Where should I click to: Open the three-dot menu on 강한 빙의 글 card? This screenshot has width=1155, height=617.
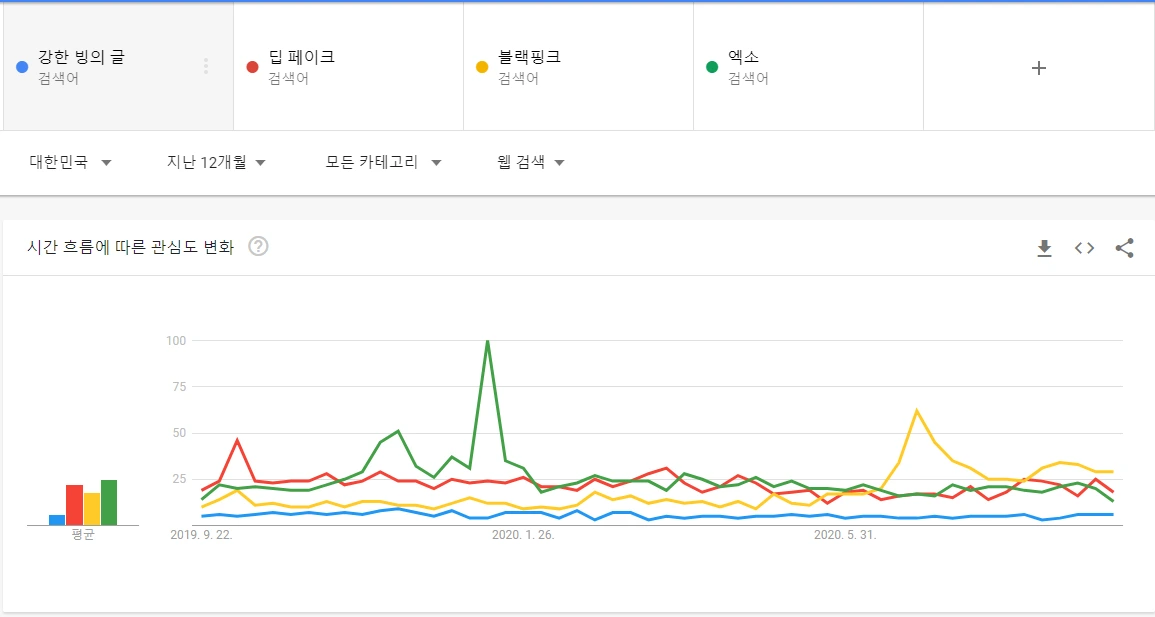click(205, 65)
